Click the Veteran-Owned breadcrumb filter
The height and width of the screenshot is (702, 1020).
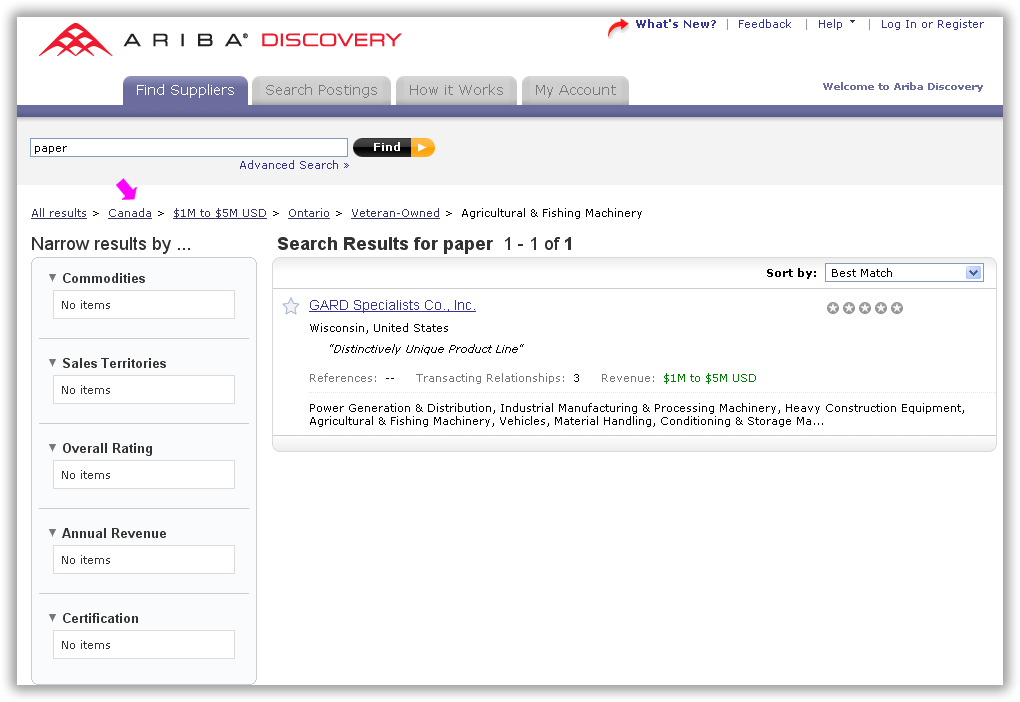pos(395,213)
